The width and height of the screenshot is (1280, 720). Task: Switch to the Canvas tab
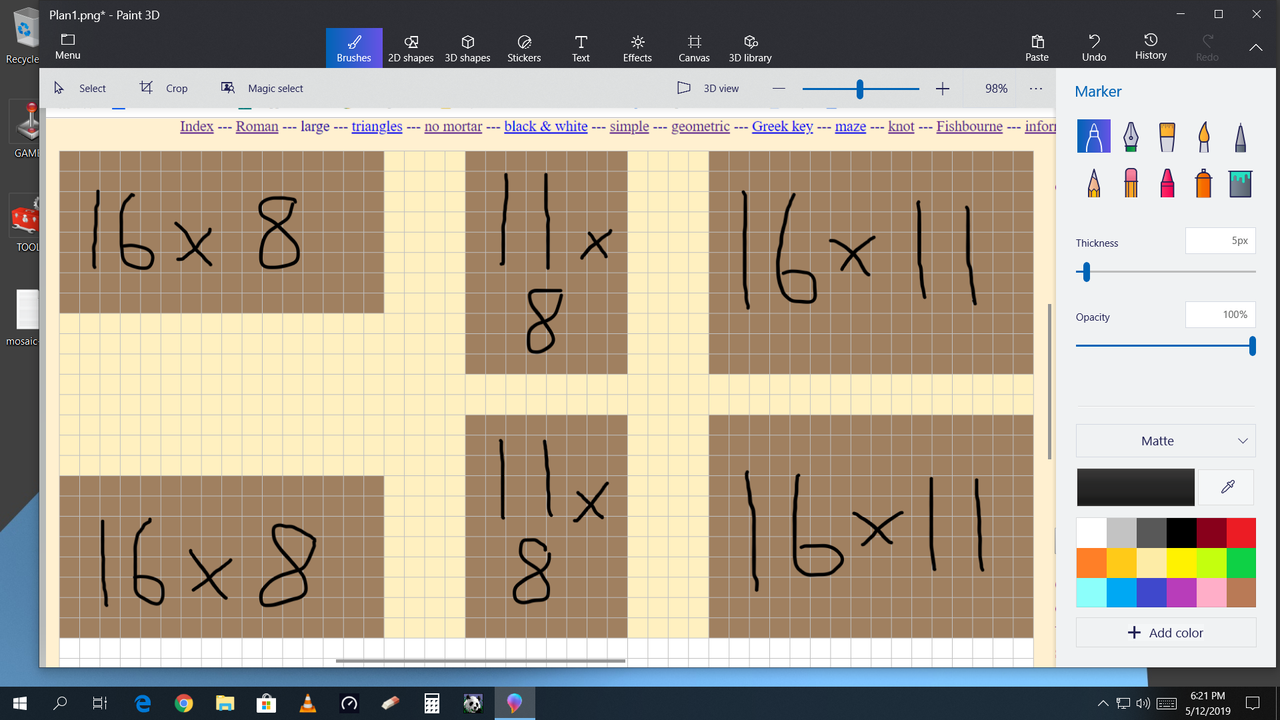(x=693, y=47)
